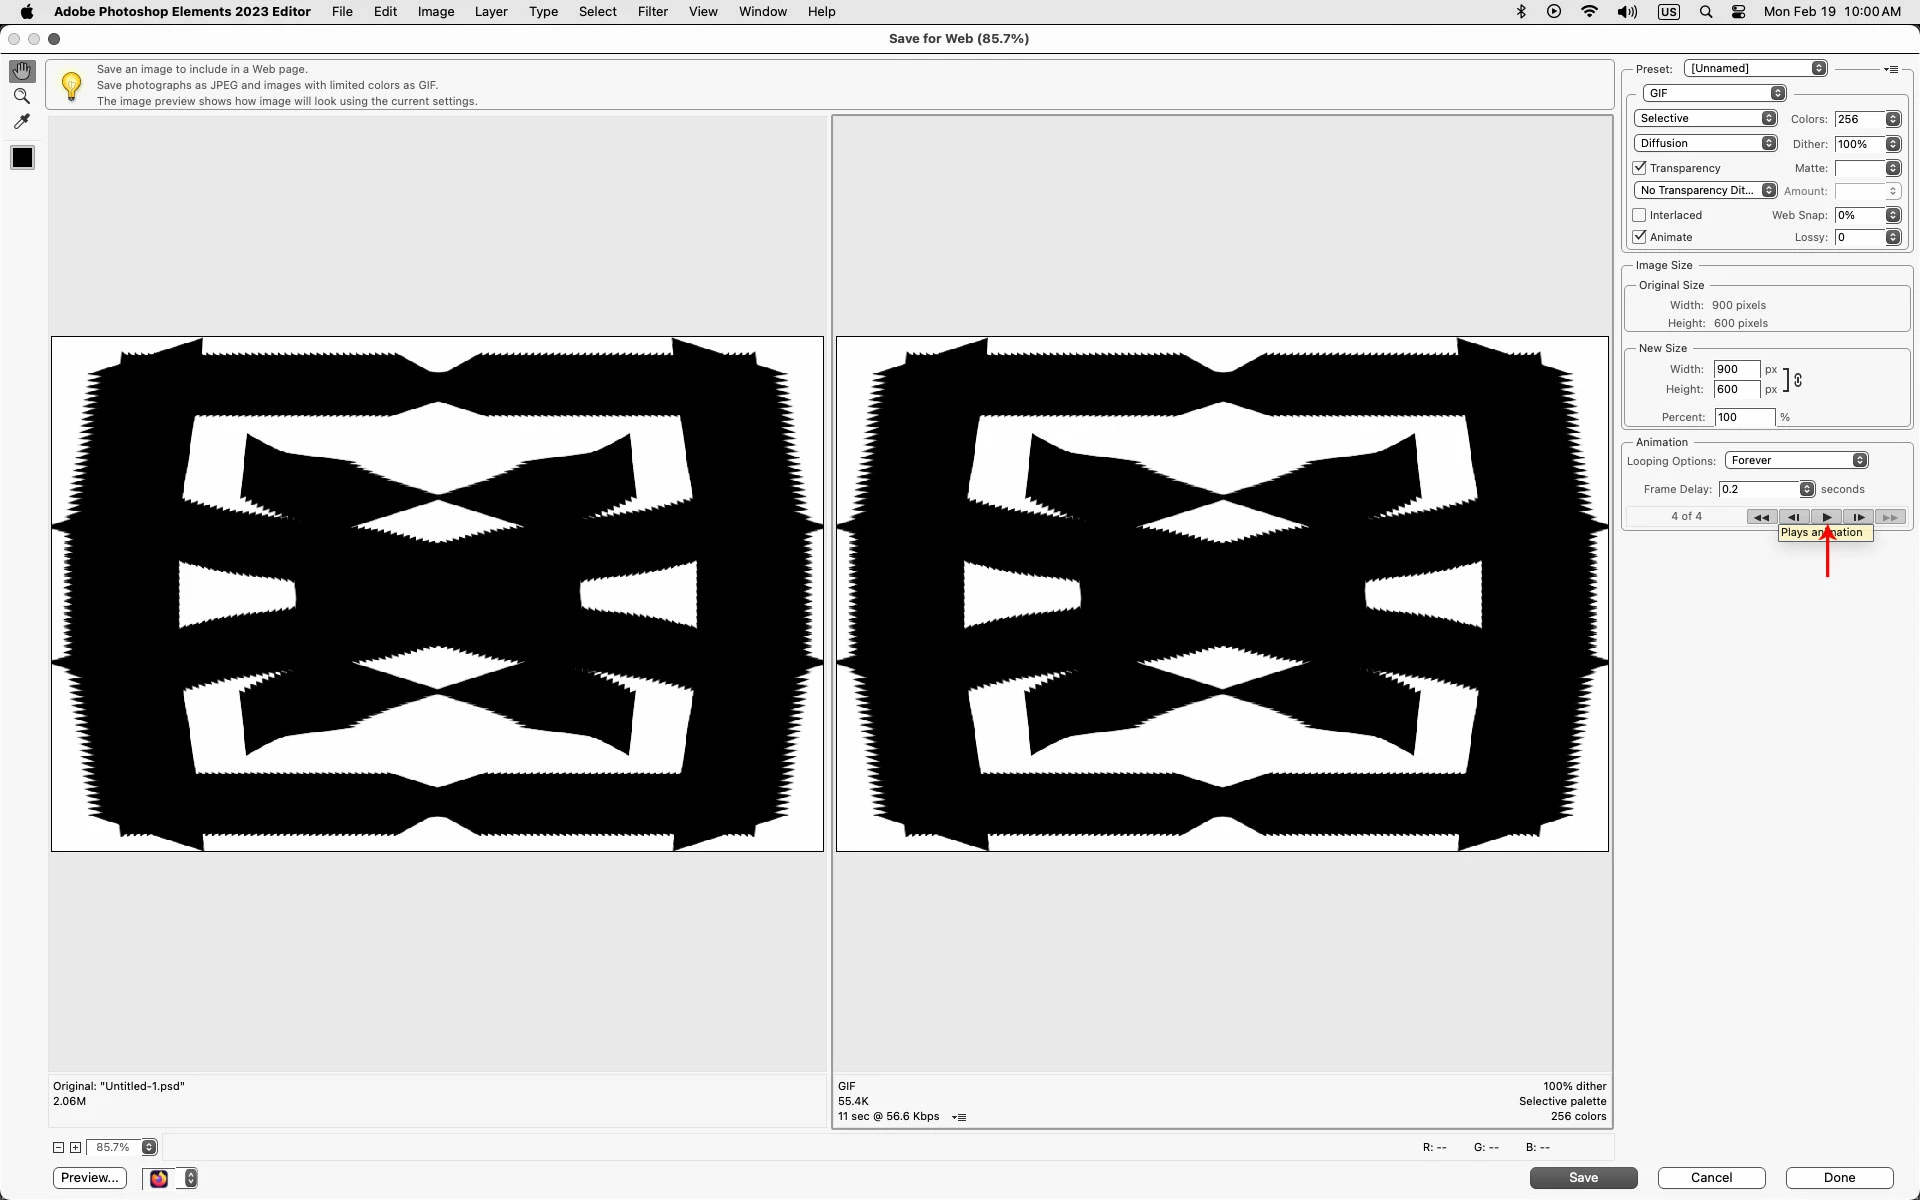
Task: Open the Filter menu
Action: click(x=652, y=12)
